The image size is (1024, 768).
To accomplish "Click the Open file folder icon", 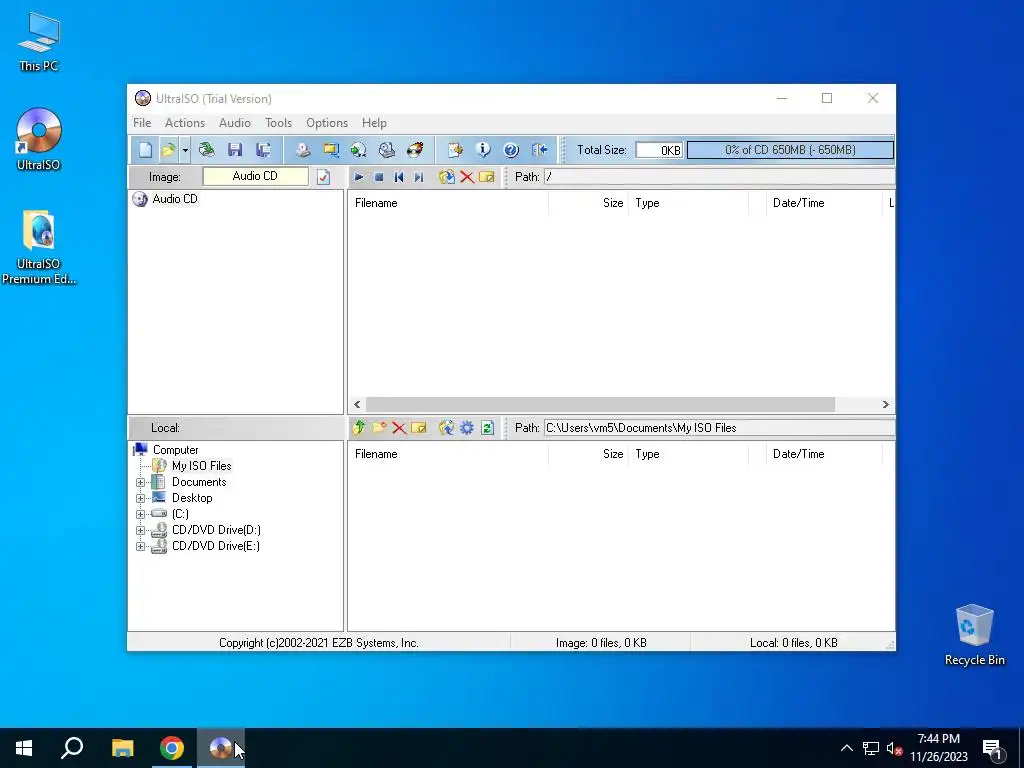I will (168, 150).
